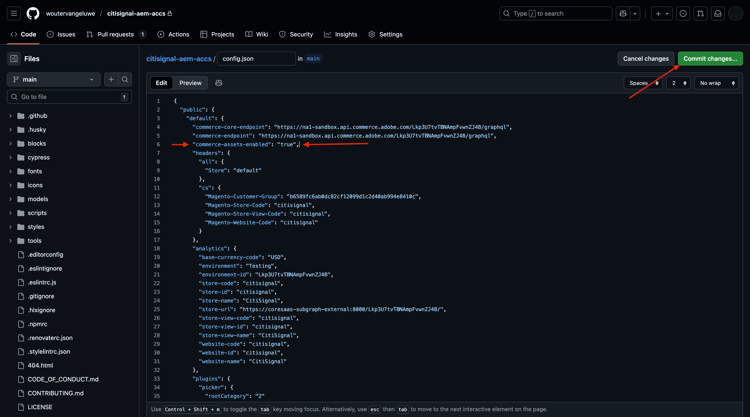
Task: Open the .eslintrc.js file
Action: [x=42, y=282]
